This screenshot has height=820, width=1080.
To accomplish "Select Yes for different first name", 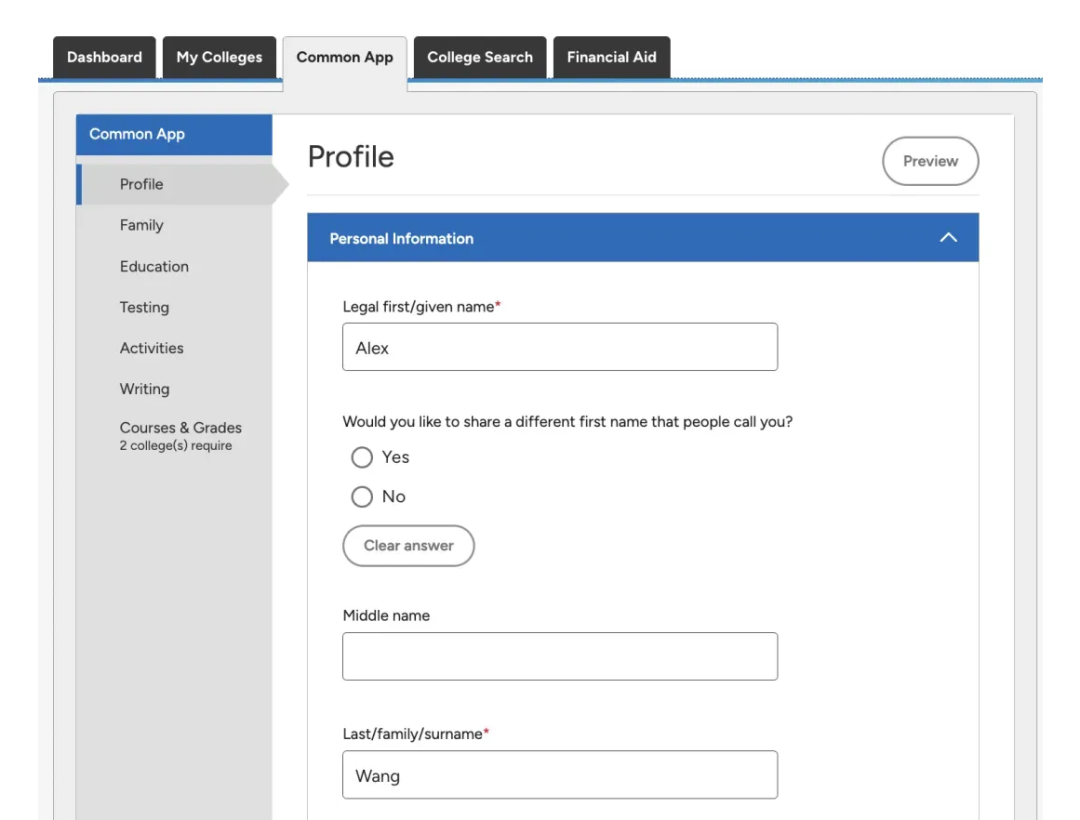I will [362, 457].
